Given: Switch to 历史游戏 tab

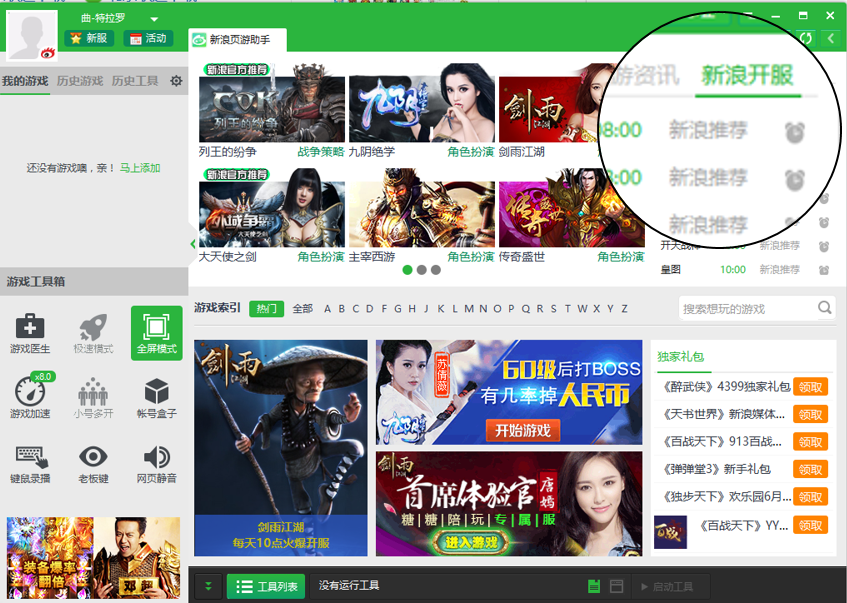Looking at the screenshot, I should pyautogui.click(x=80, y=81).
